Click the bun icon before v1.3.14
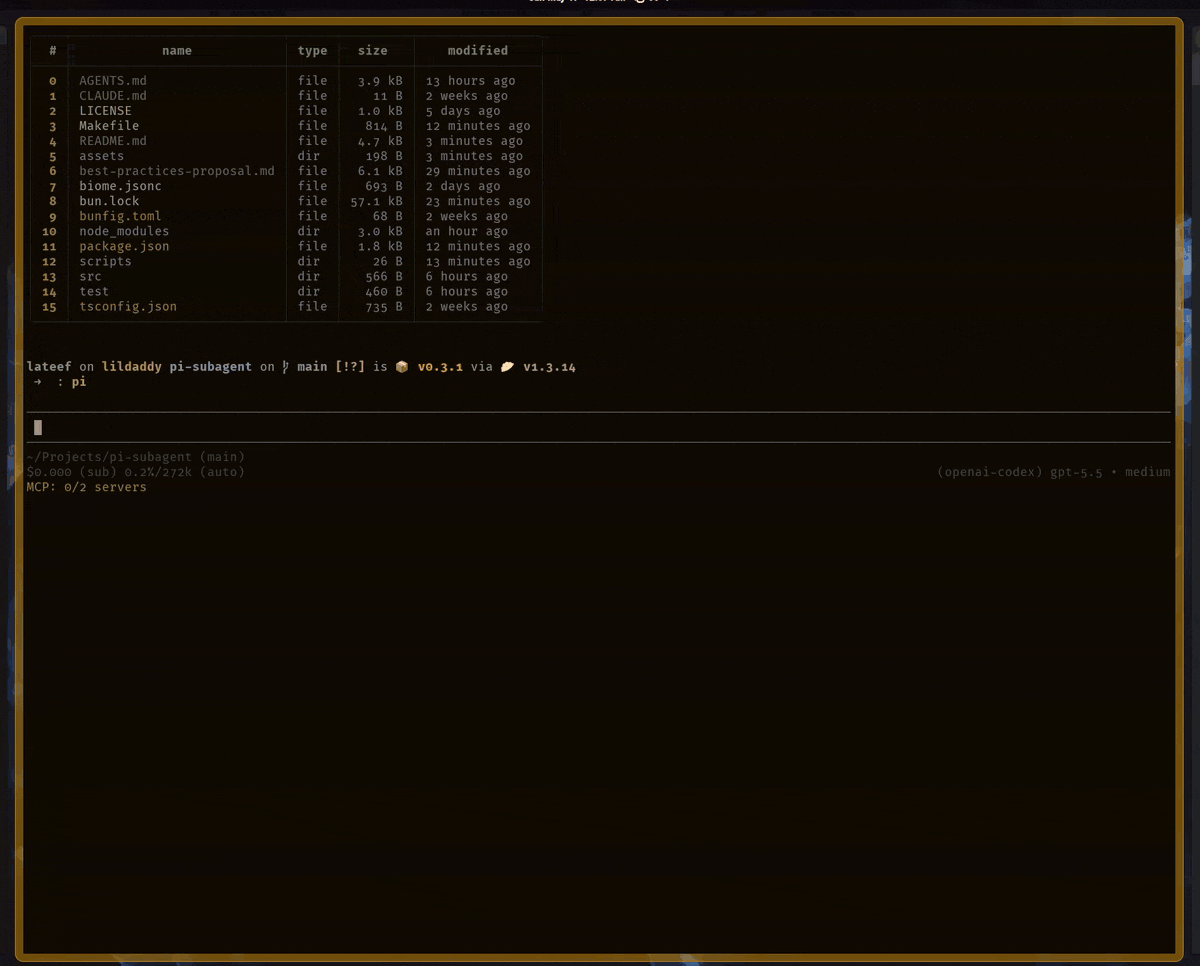The image size is (1200, 966). 507,367
